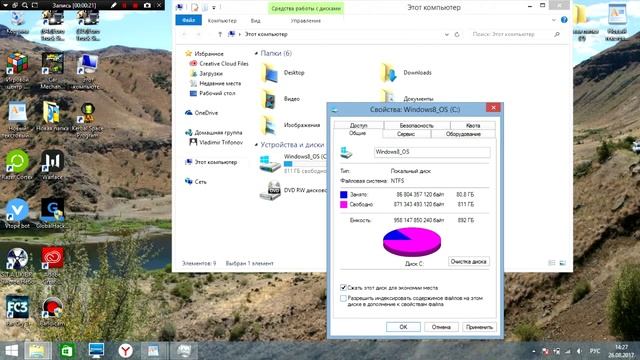Click the Очистка диска button
This screenshot has width=640, height=360.
pos(469,262)
